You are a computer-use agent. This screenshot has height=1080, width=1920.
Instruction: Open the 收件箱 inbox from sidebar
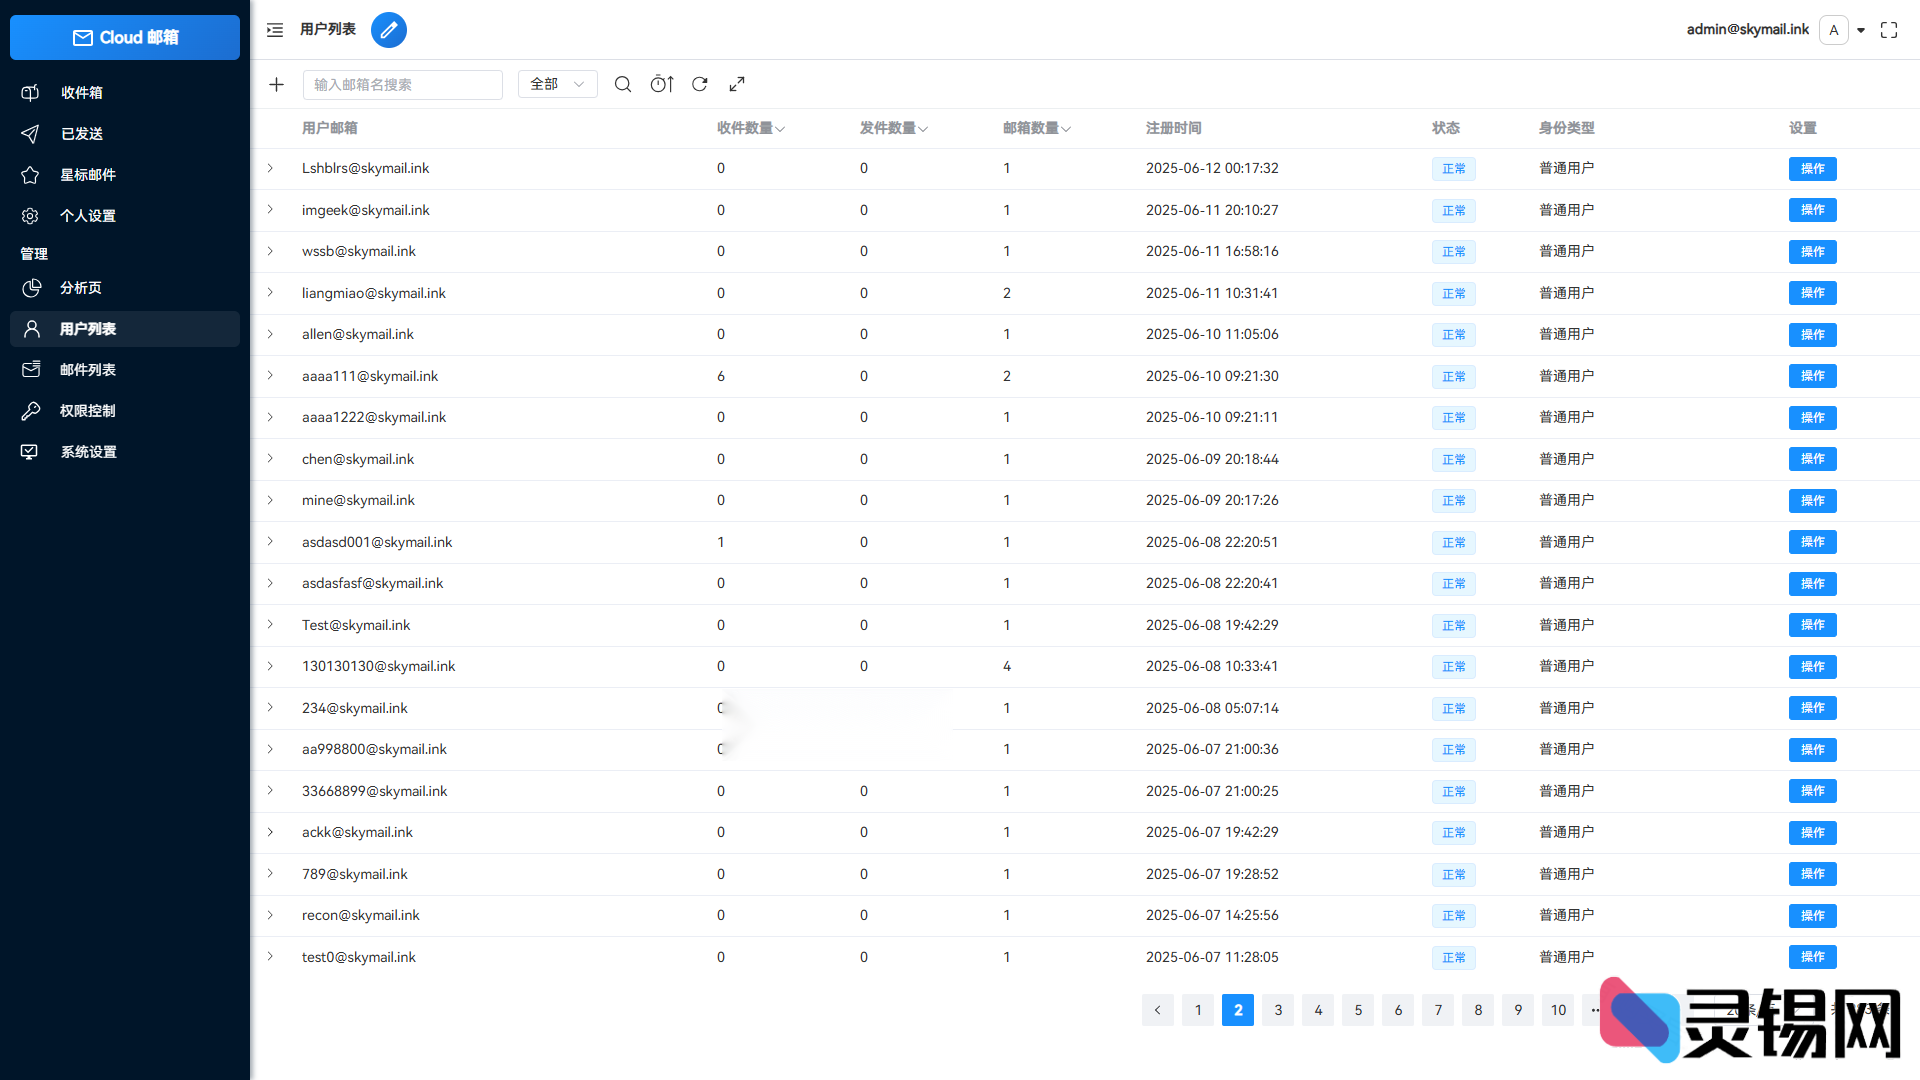click(82, 92)
